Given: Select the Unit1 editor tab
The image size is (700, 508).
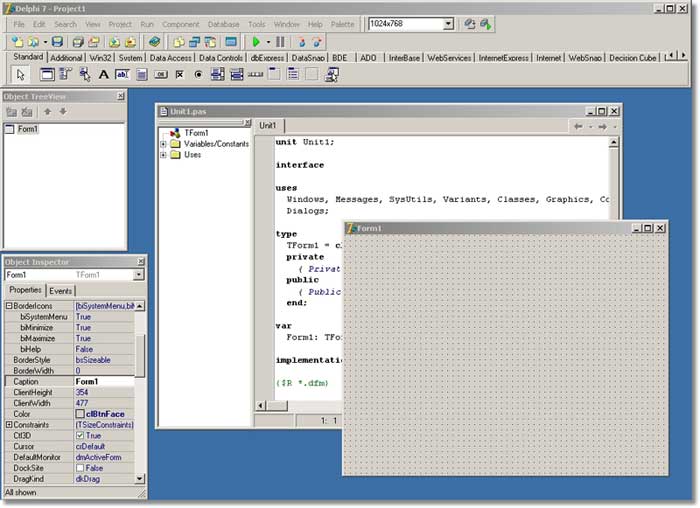Looking at the screenshot, I should [268, 126].
